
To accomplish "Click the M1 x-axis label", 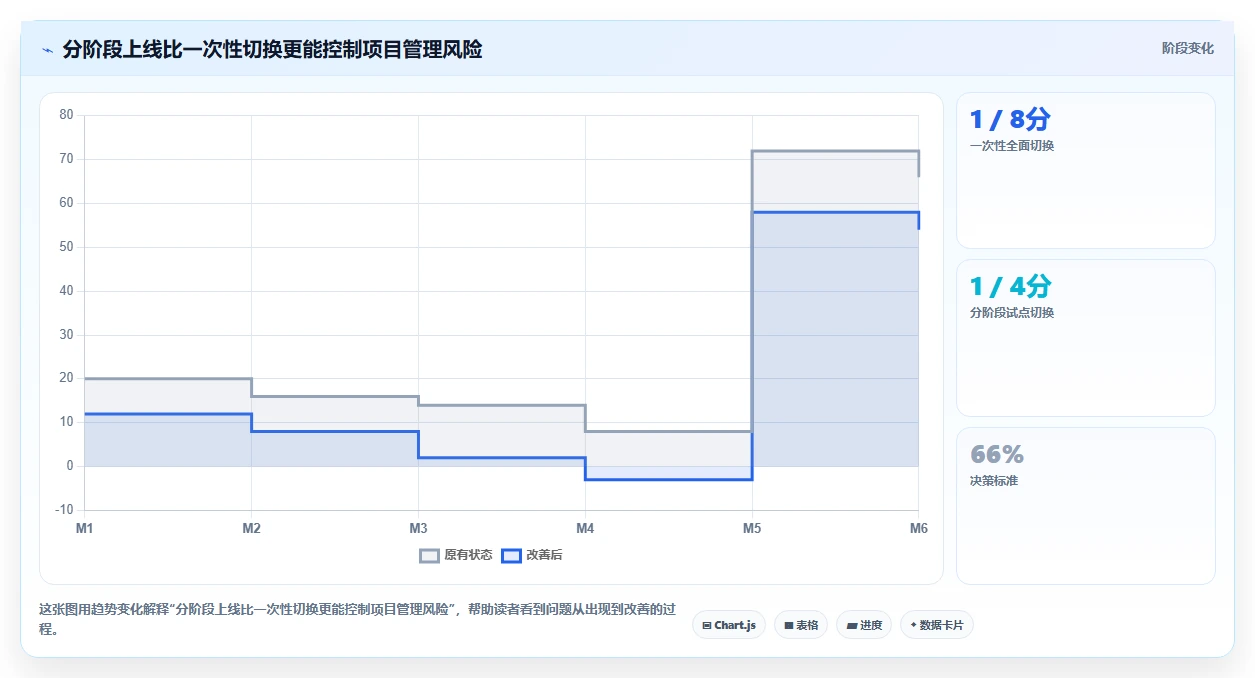I will coord(85,528).
